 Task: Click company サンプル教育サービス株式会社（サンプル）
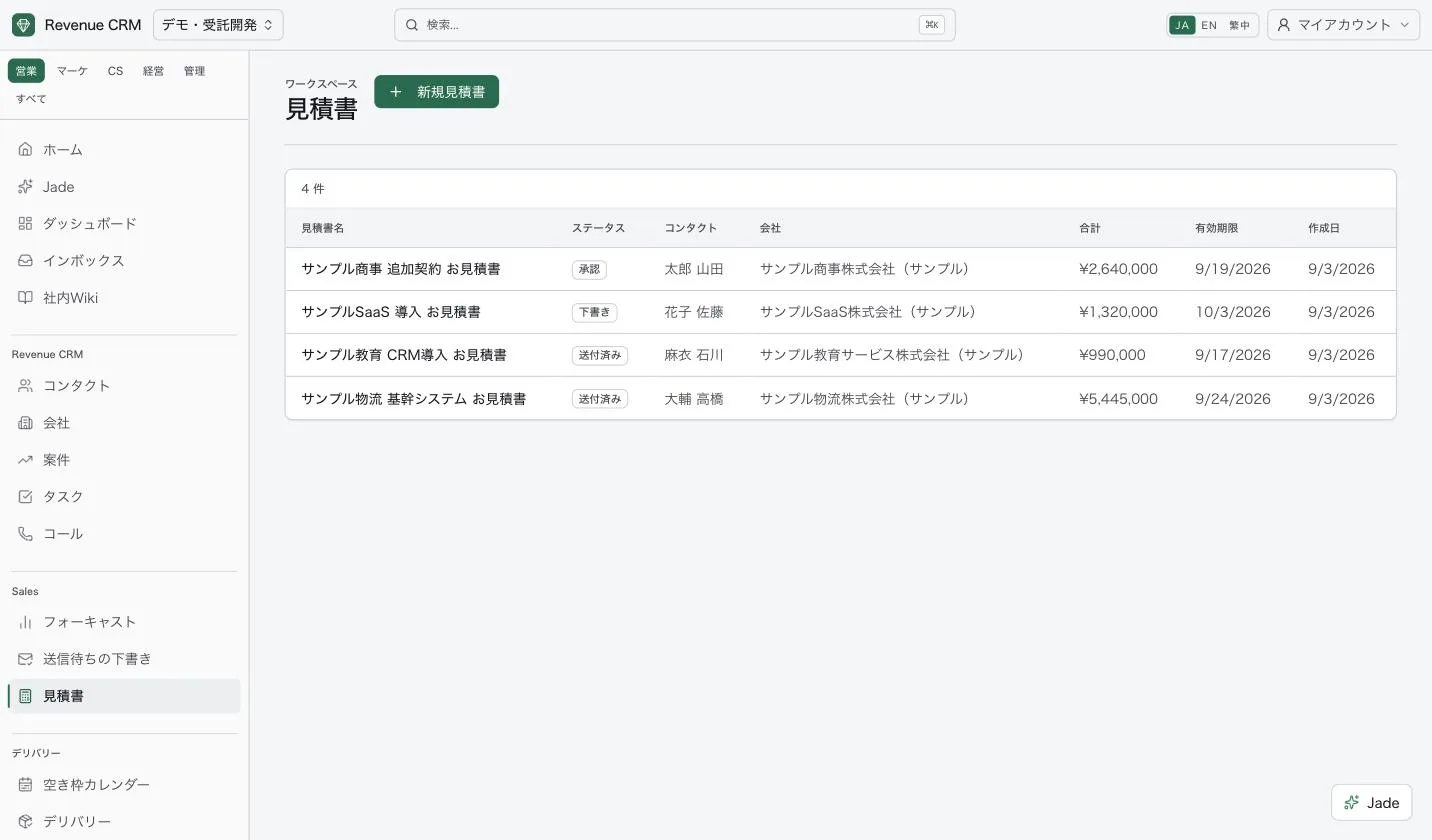click(x=895, y=355)
